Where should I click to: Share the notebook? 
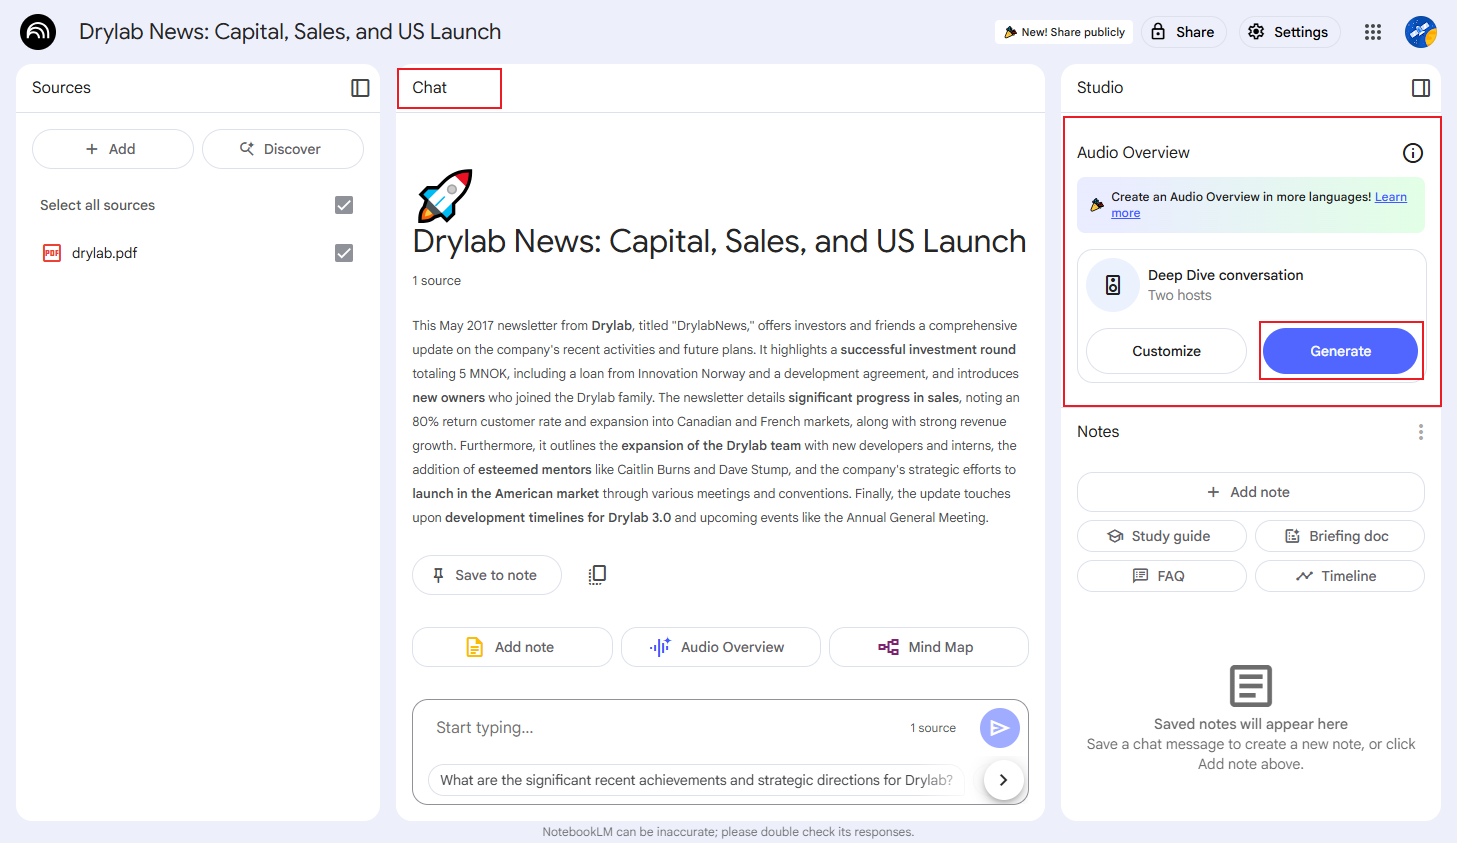[1184, 32]
